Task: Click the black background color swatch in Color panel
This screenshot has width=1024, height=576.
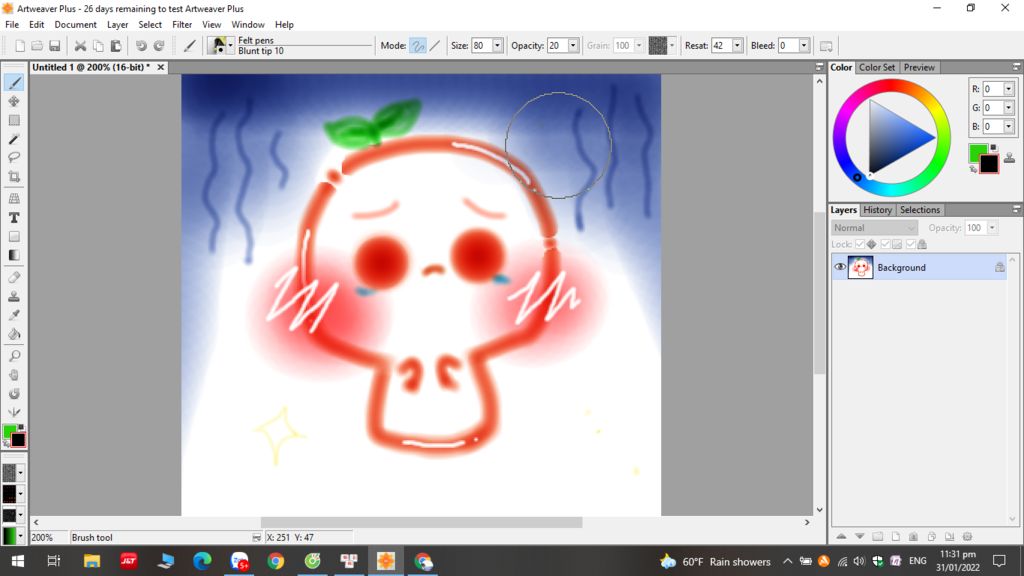Action: (990, 164)
